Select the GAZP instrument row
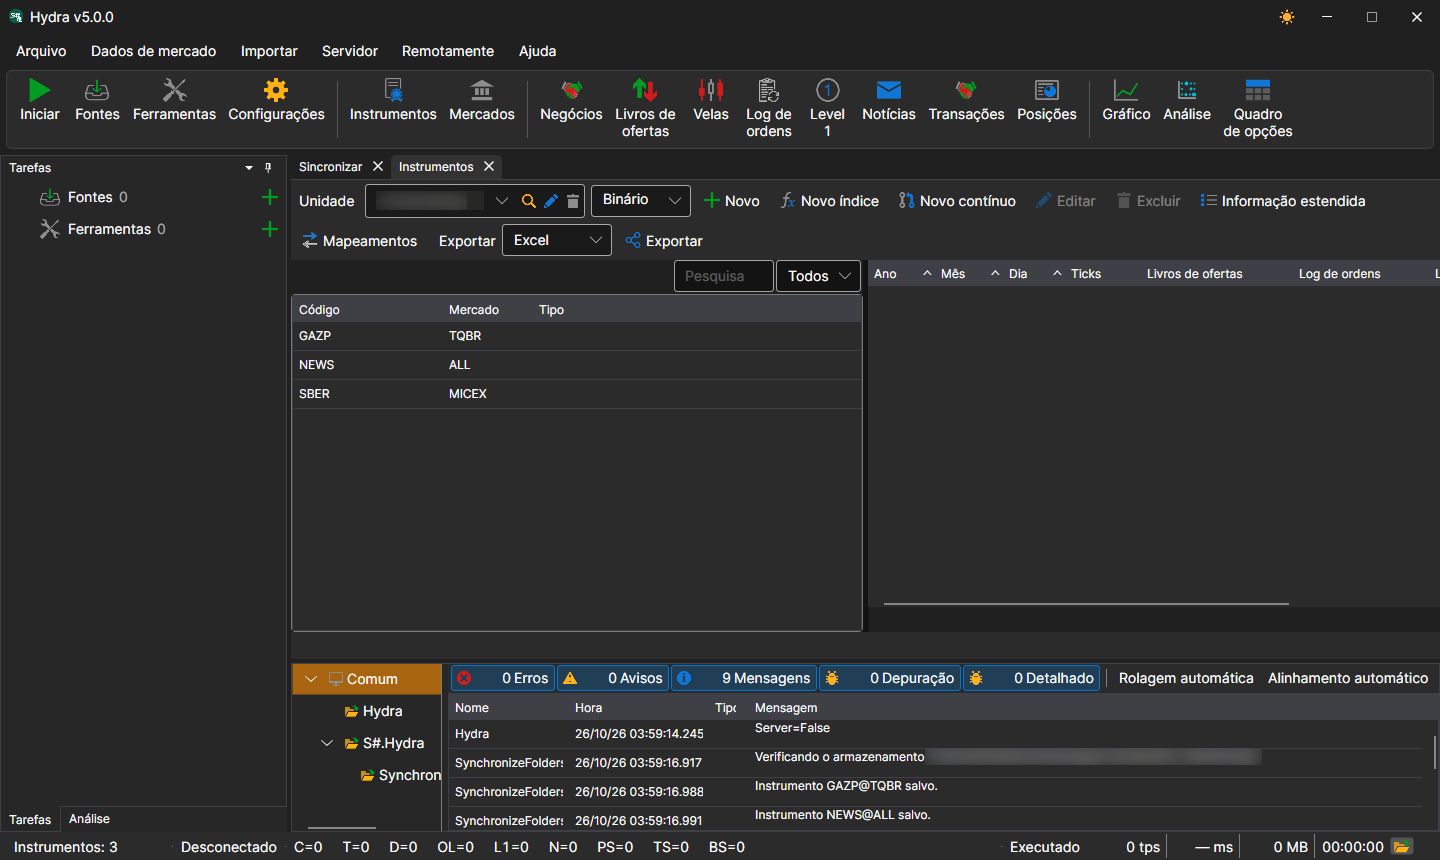This screenshot has width=1440, height=860. pos(577,336)
